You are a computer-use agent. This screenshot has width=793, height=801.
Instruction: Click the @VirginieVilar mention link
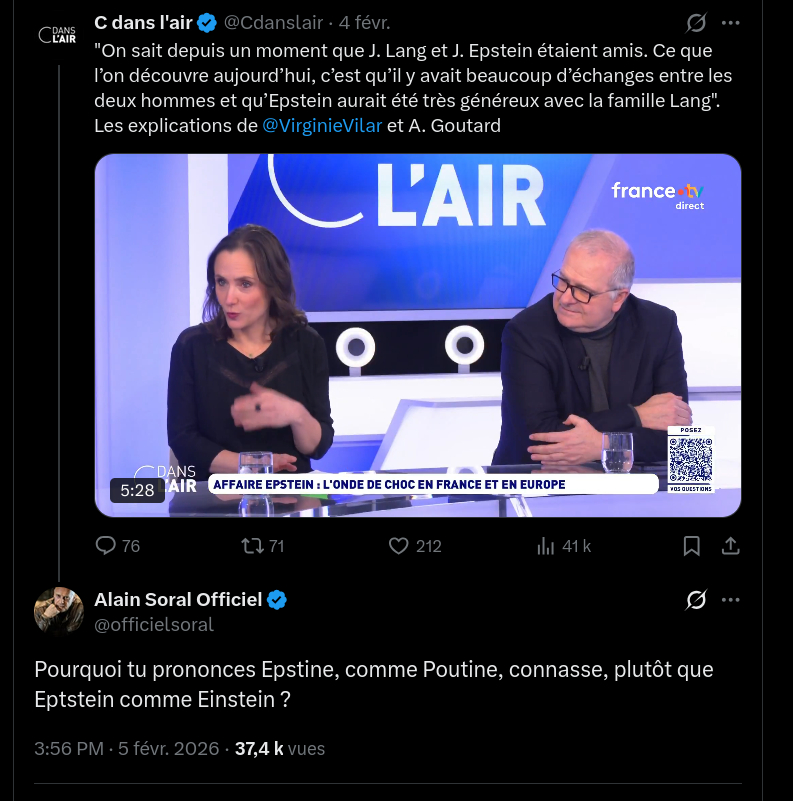point(322,126)
